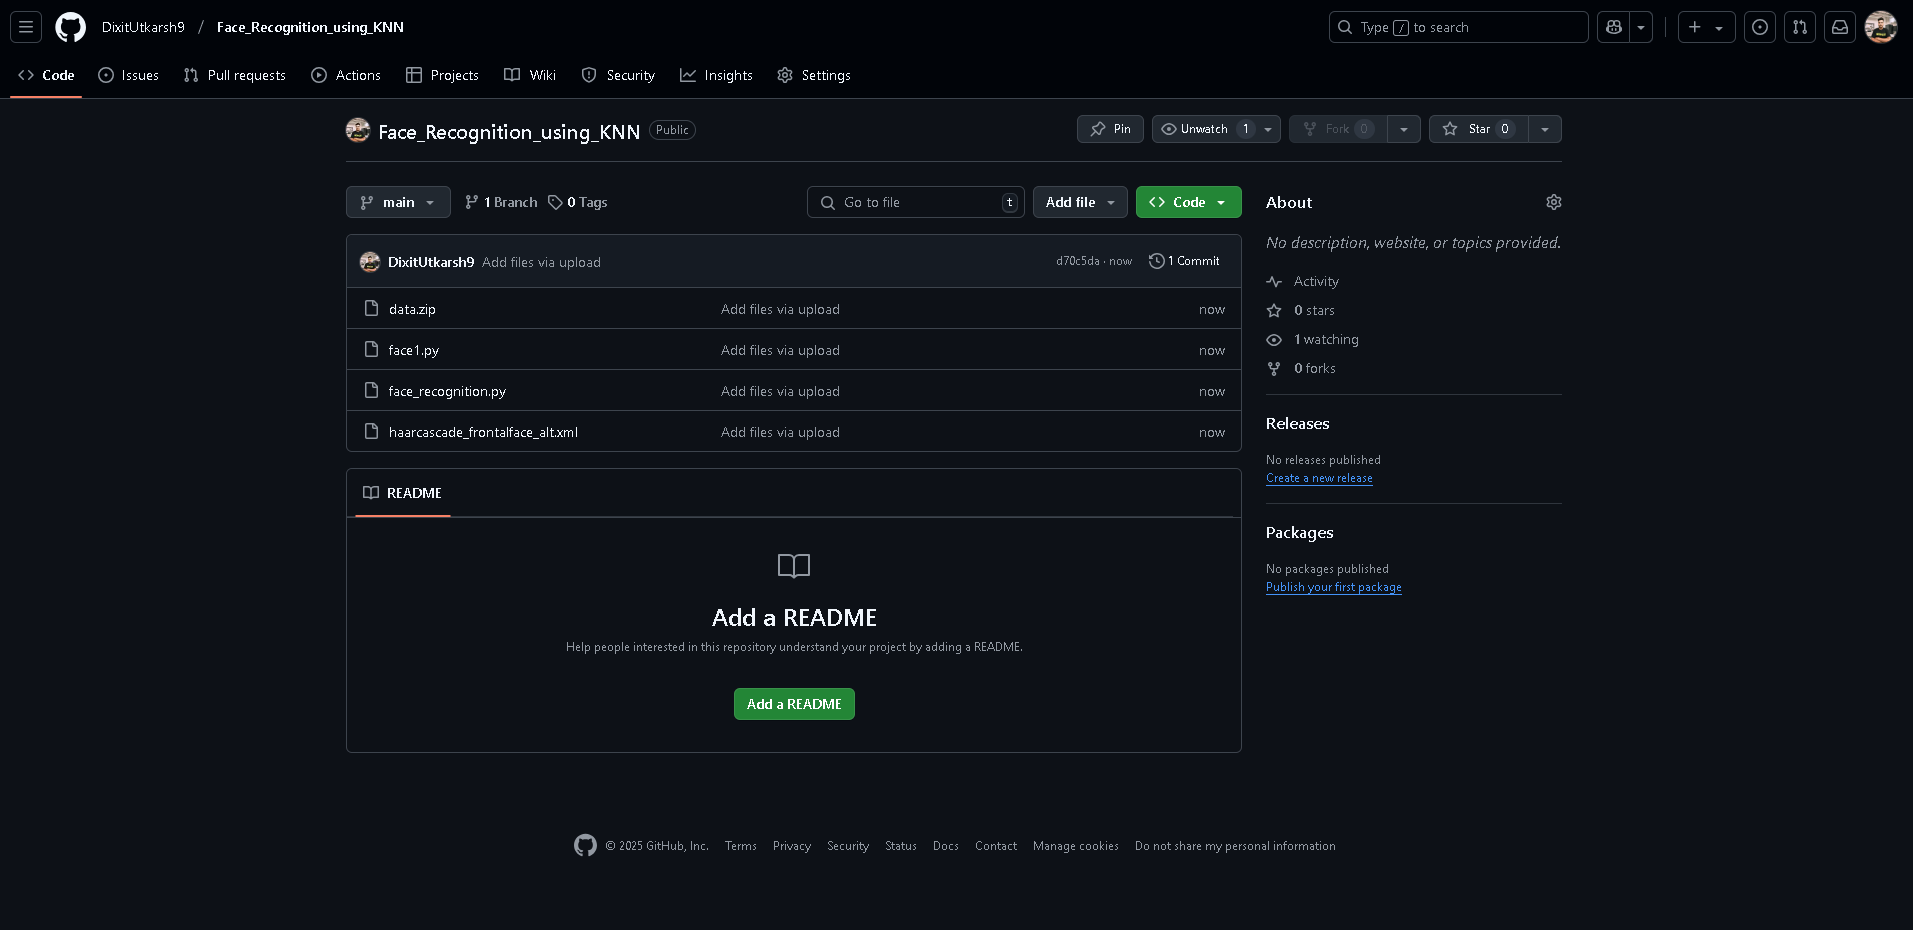Open the data.zip file
The image size is (1913, 930).
click(412, 309)
